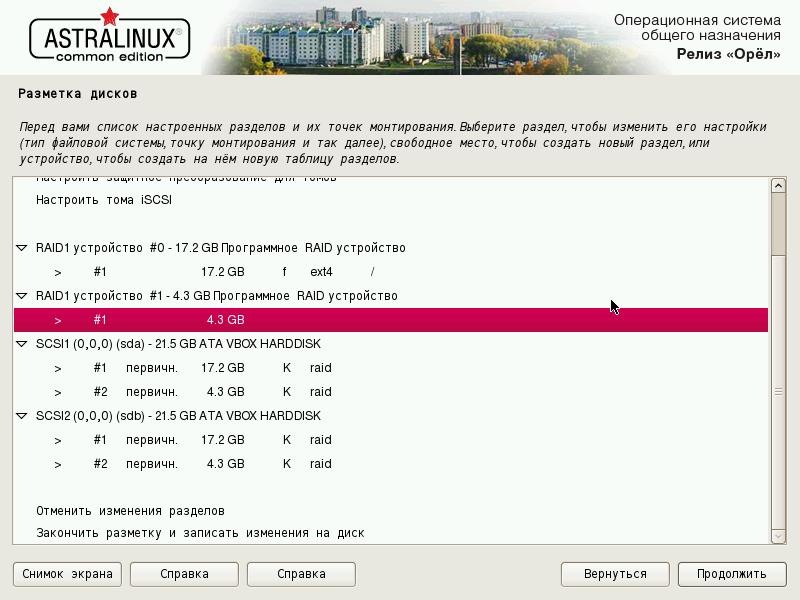This screenshot has height=600, width=800.
Task: Collapse RAID1 device #0 tree node
Action: 22,248
